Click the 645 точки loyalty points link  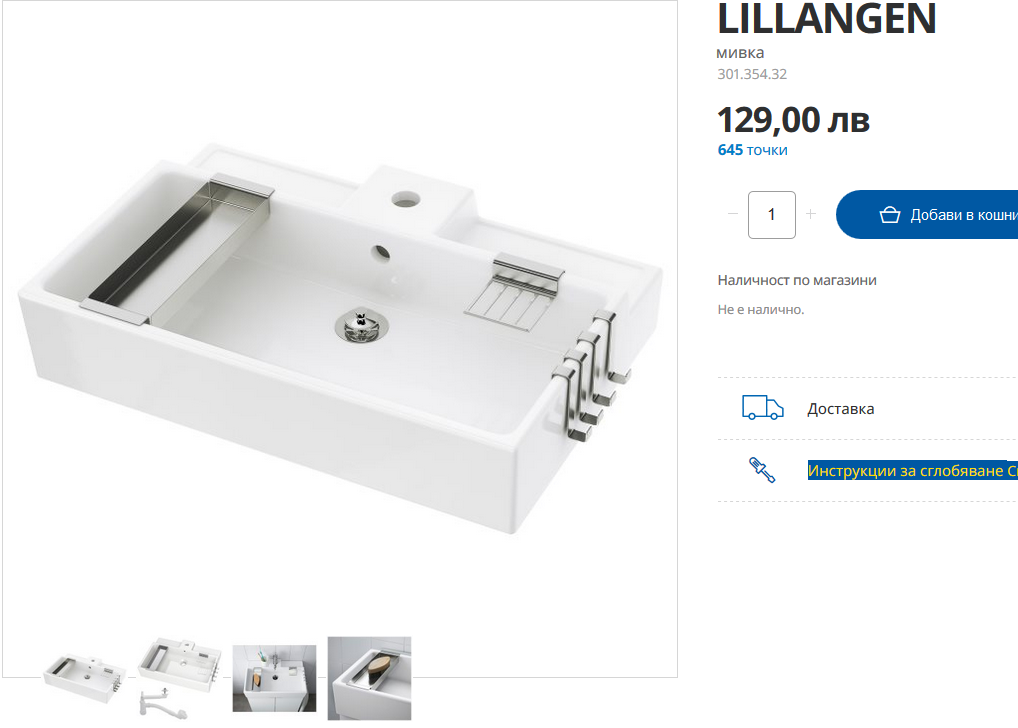(752, 150)
